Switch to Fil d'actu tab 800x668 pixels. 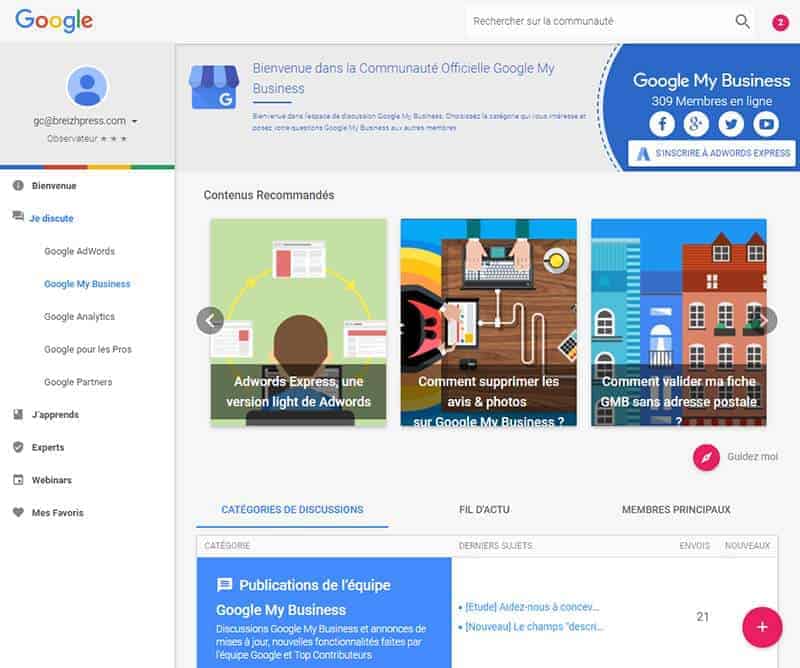pyautogui.click(x=484, y=509)
